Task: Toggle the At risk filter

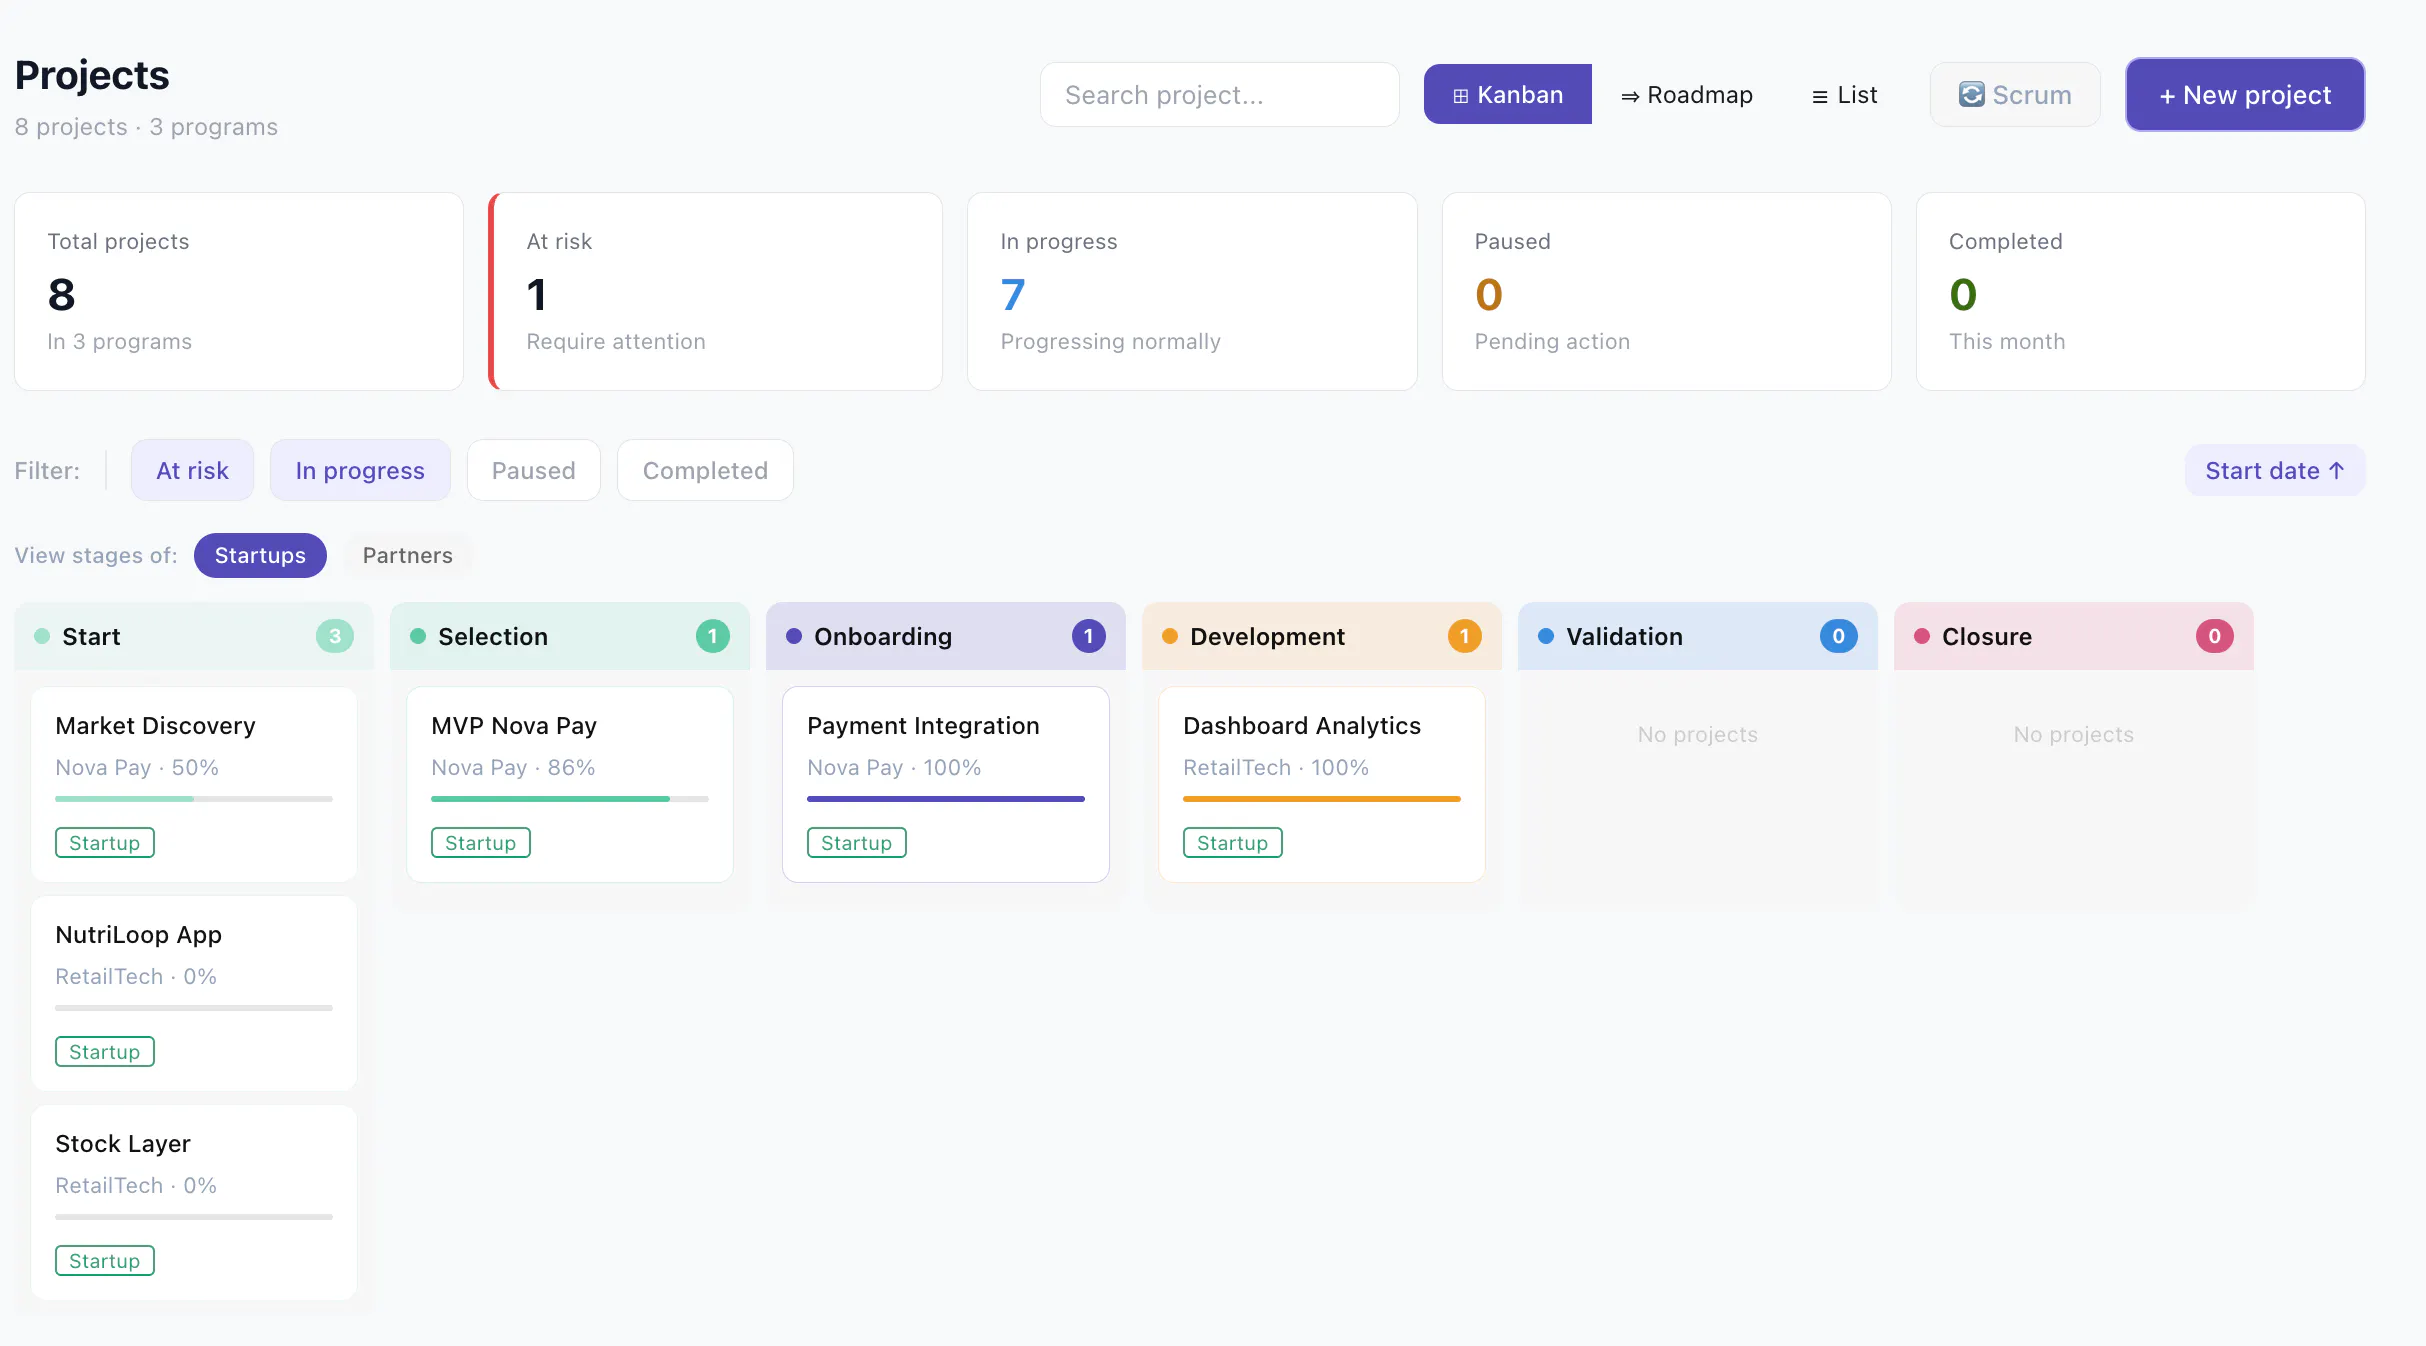Action: click(x=192, y=470)
